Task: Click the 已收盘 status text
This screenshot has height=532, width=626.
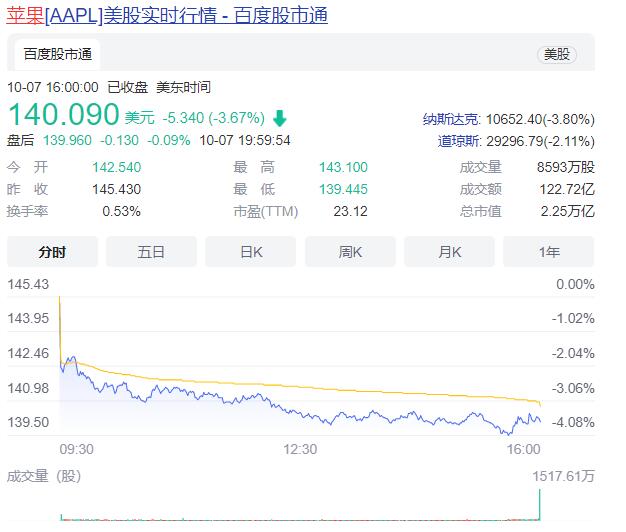Action: [x=128, y=87]
